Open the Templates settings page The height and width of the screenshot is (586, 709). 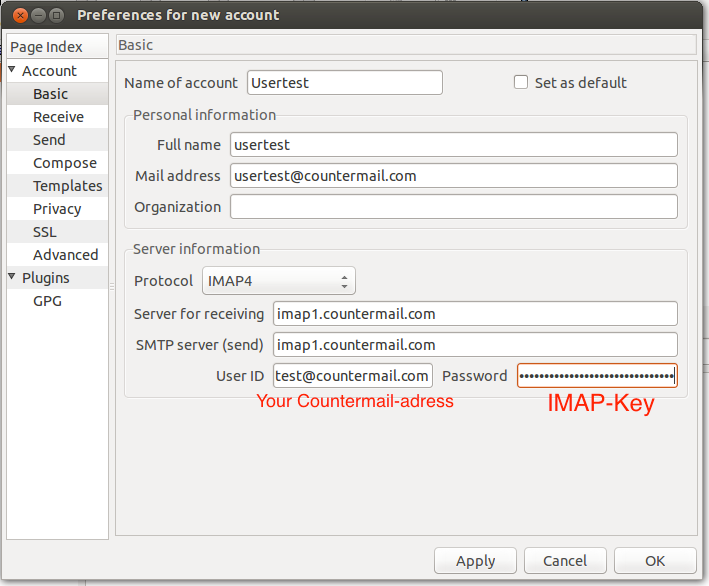(57, 186)
